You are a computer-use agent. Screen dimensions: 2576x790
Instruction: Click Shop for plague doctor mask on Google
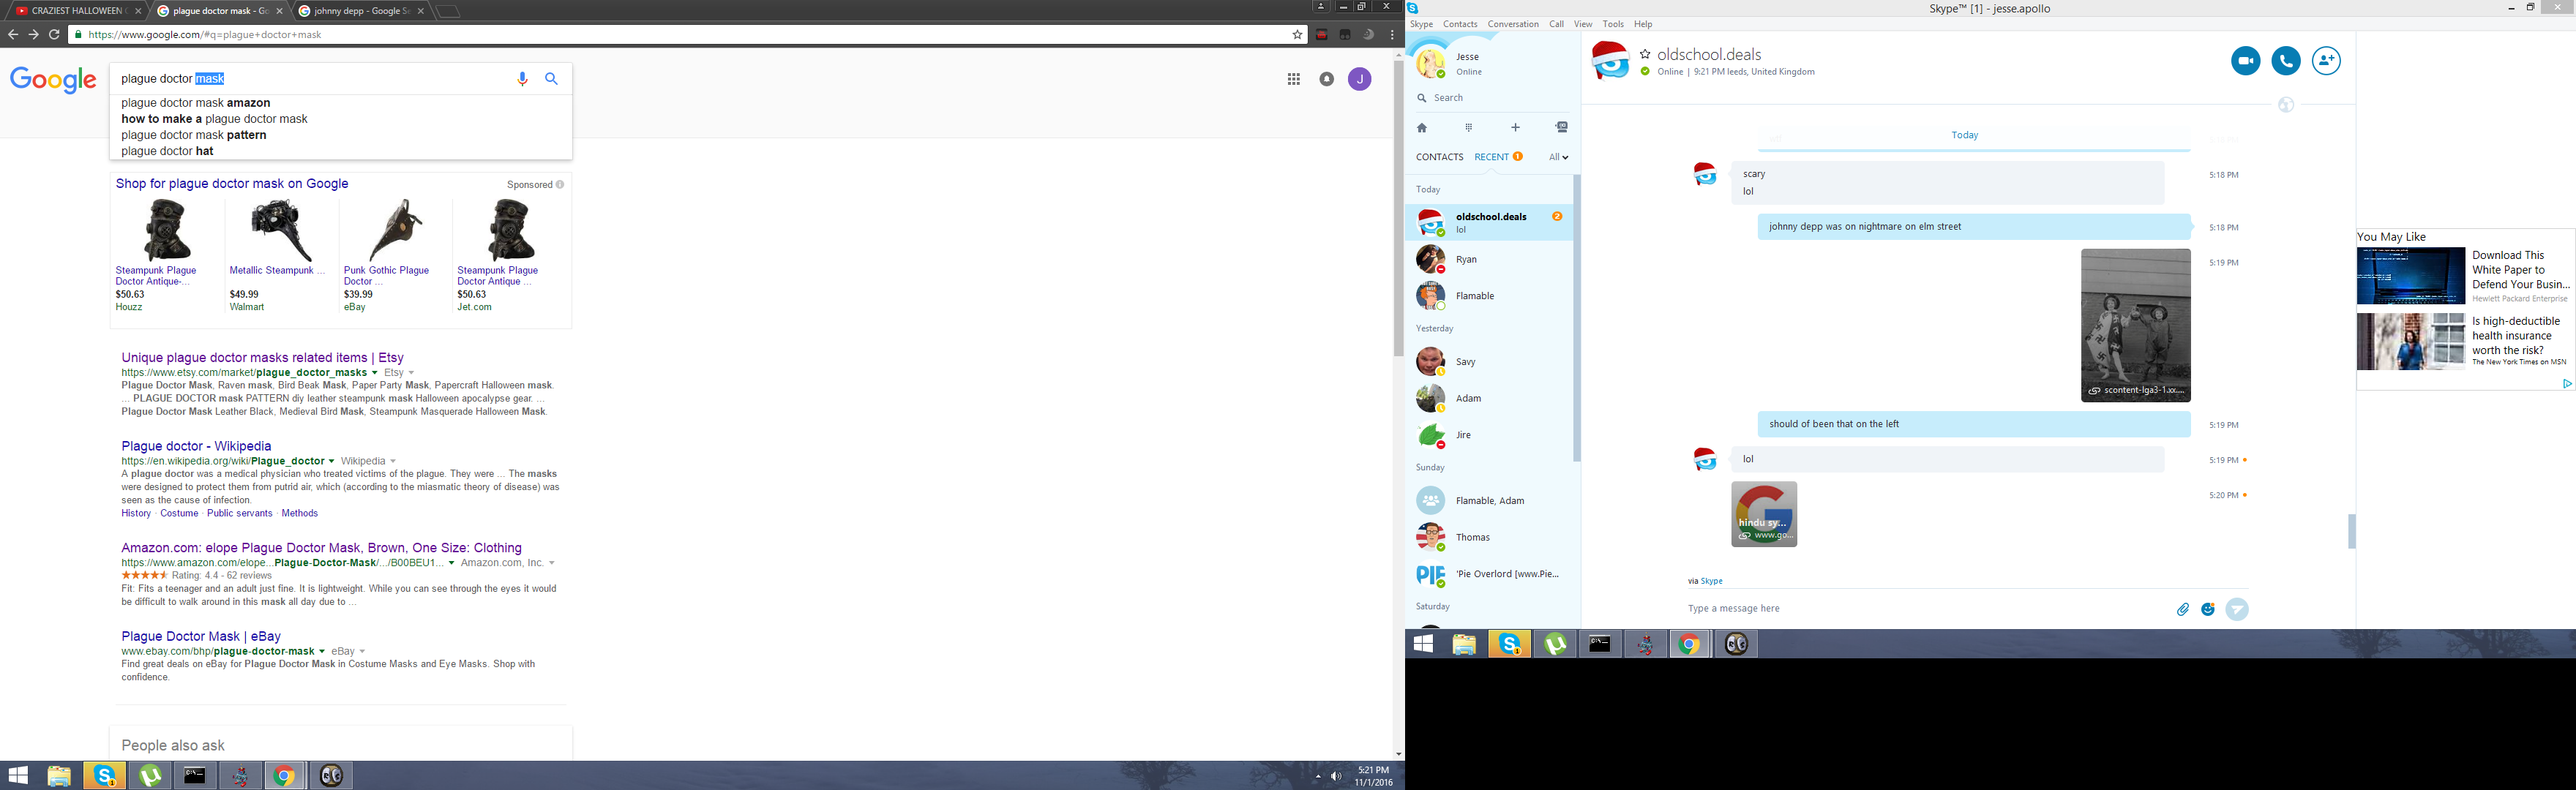232,184
